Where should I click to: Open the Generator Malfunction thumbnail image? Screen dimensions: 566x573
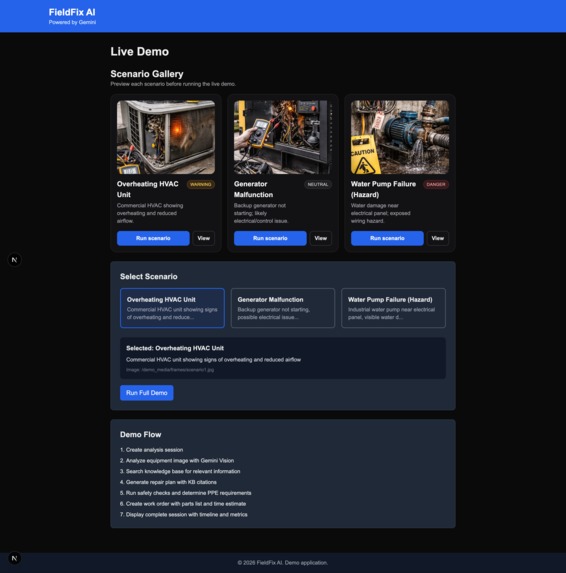283,137
